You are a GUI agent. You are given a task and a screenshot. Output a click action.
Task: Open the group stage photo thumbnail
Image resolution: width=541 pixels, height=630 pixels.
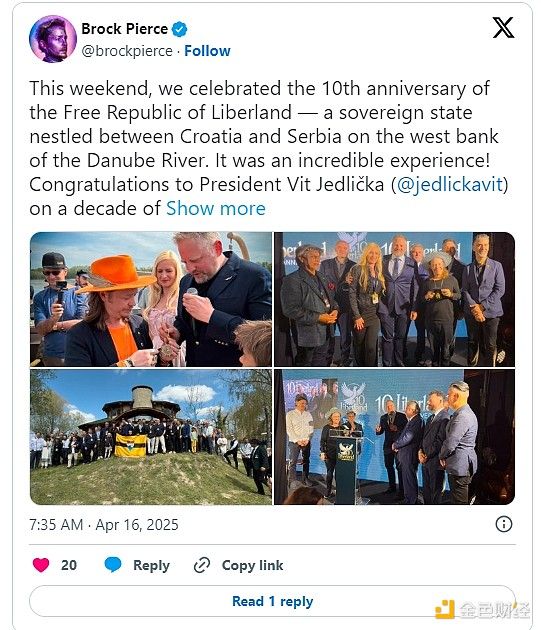click(394, 299)
